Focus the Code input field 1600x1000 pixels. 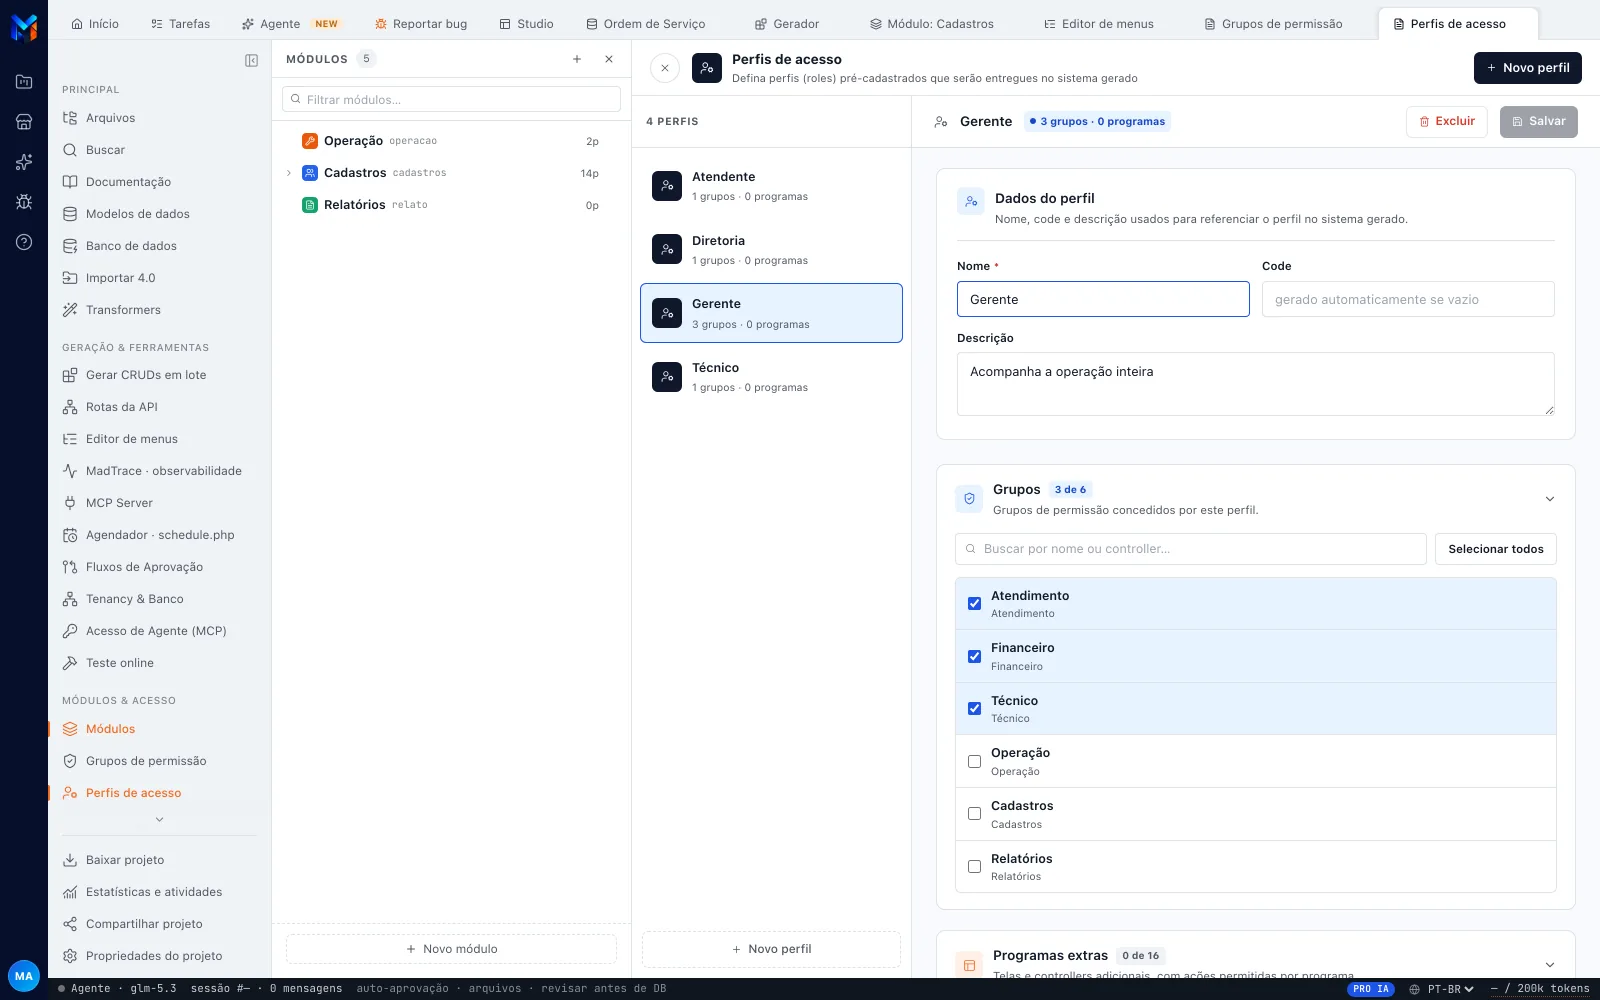coord(1408,299)
